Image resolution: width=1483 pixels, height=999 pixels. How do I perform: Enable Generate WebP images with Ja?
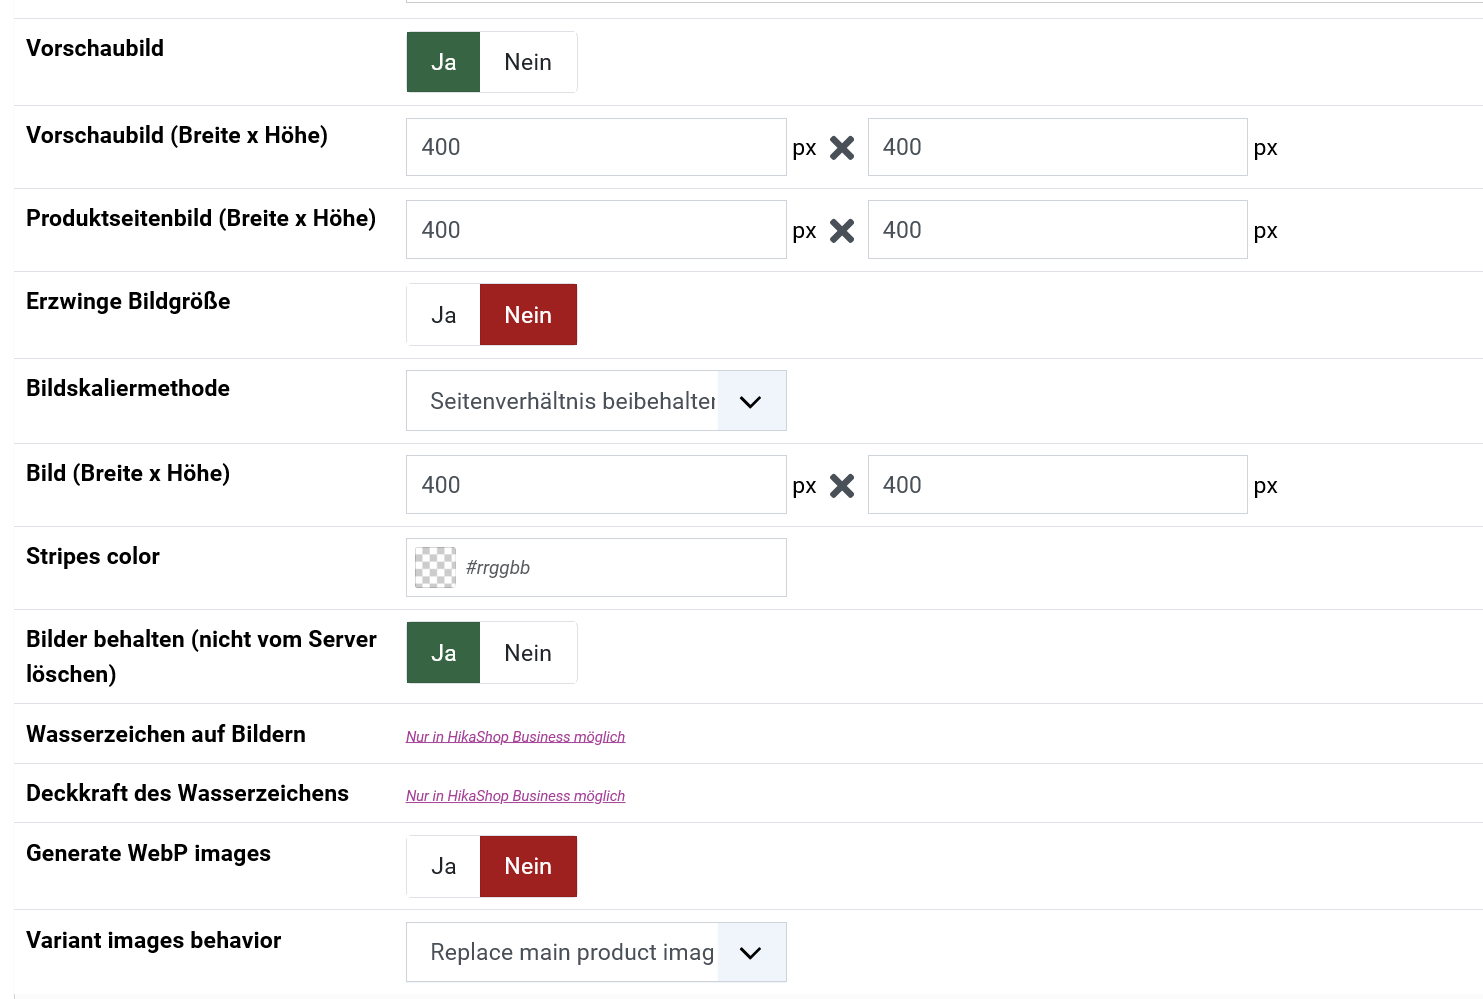[x=443, y=866]
